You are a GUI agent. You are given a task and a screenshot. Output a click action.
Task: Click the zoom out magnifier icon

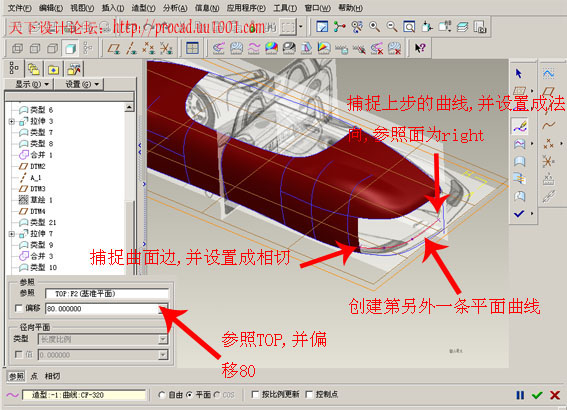click(x=392, y=27)
